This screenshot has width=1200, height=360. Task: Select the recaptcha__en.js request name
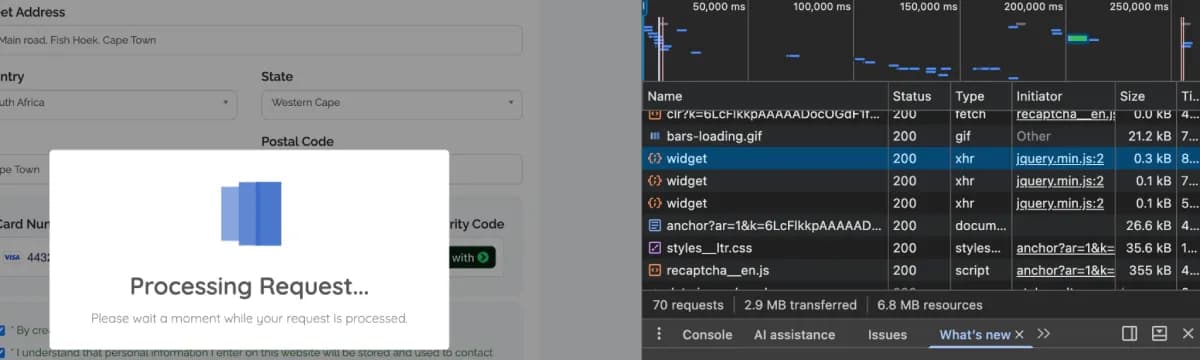coord(717,270)
